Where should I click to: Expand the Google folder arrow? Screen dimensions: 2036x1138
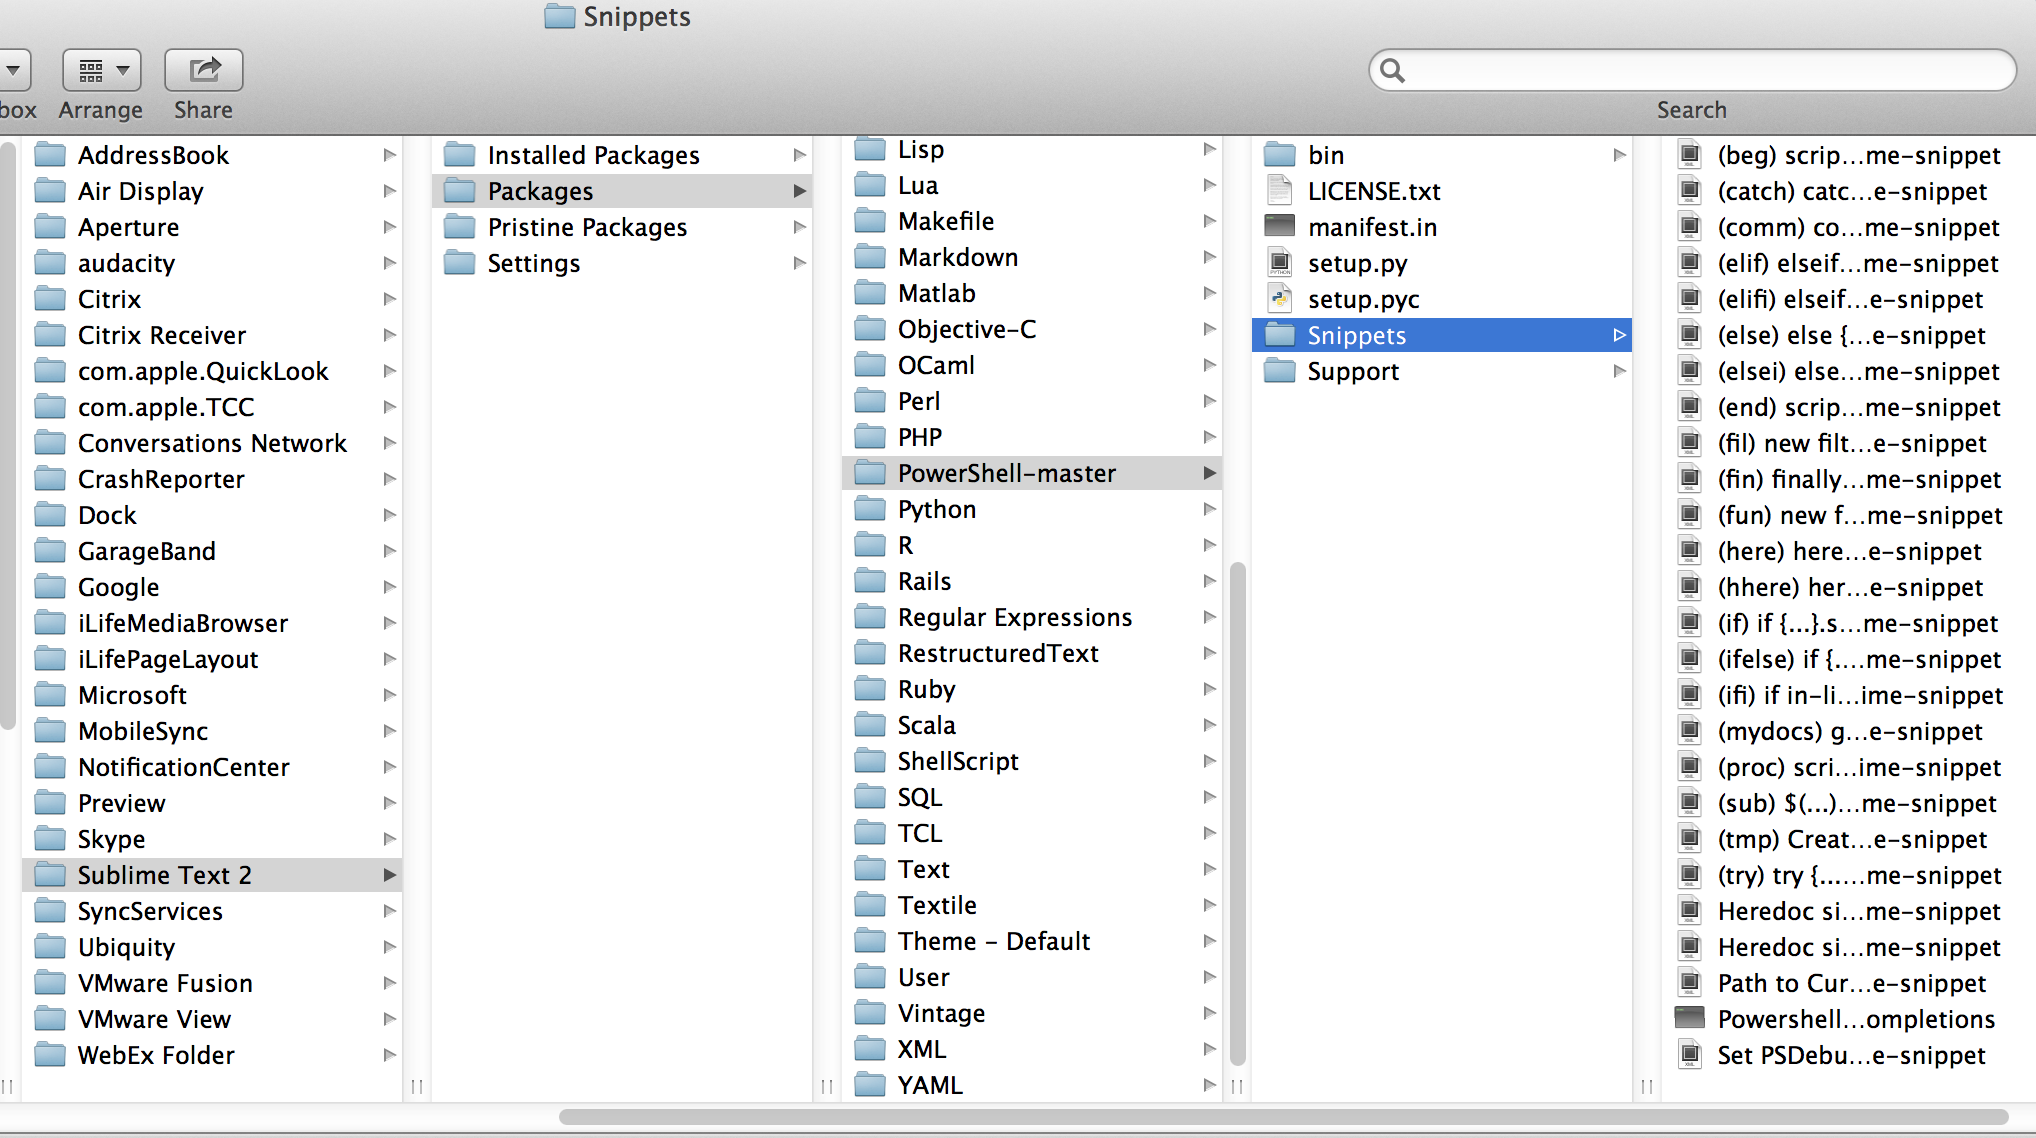point(390,587)
